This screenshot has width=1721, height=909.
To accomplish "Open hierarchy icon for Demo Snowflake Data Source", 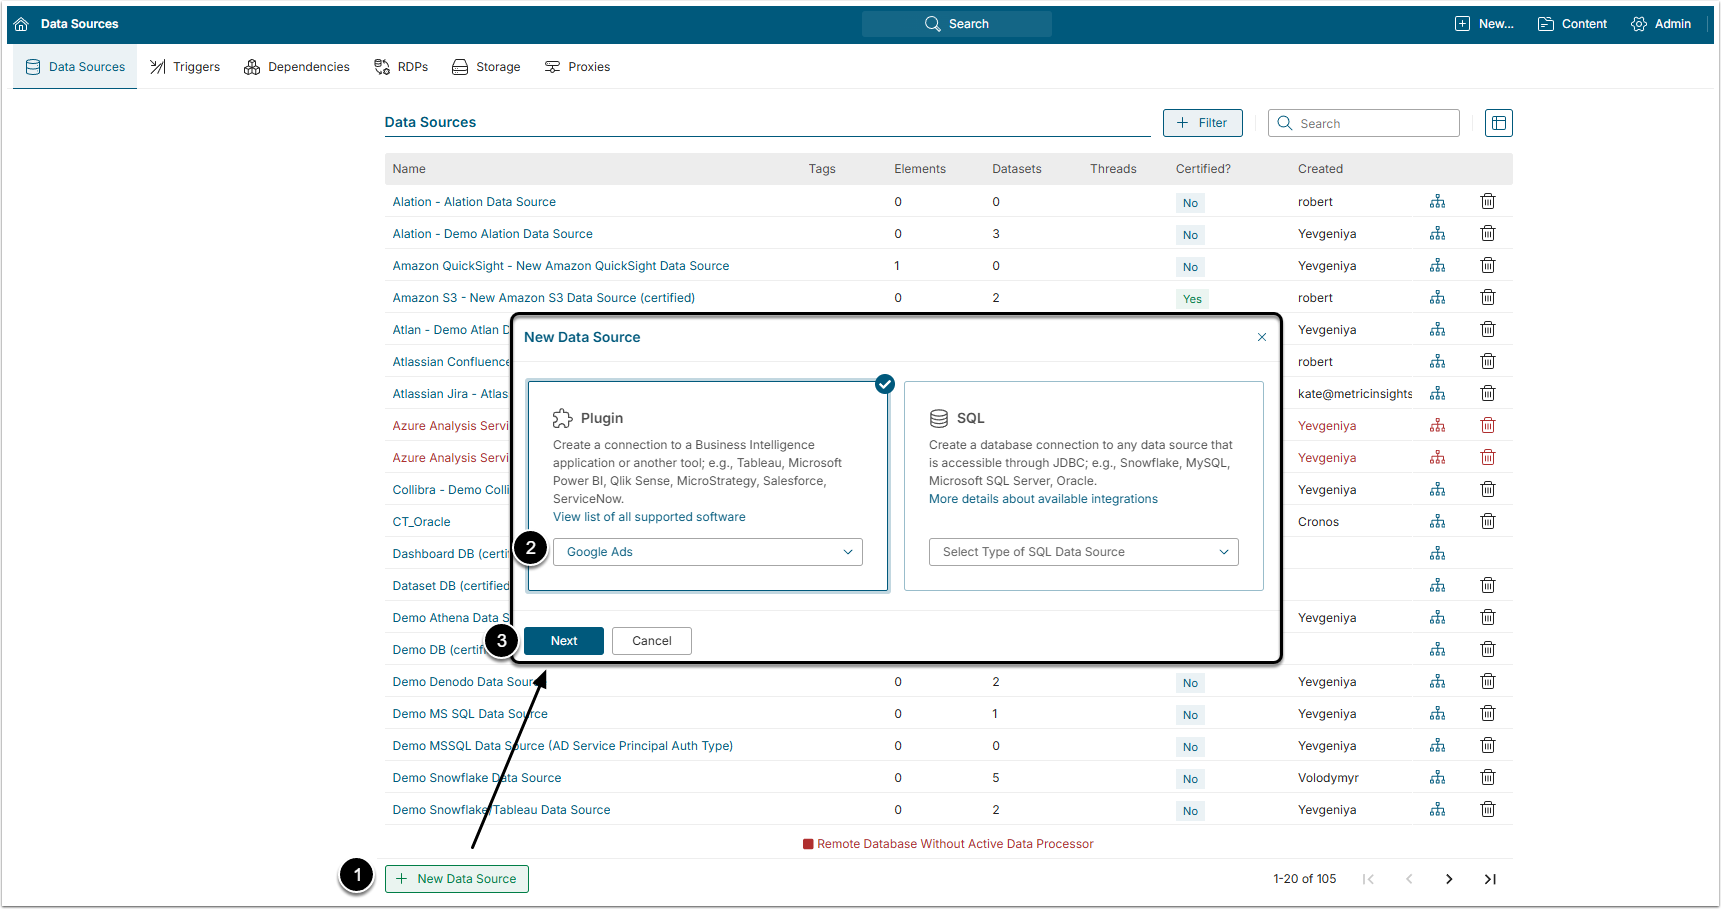I will 1437,778.
